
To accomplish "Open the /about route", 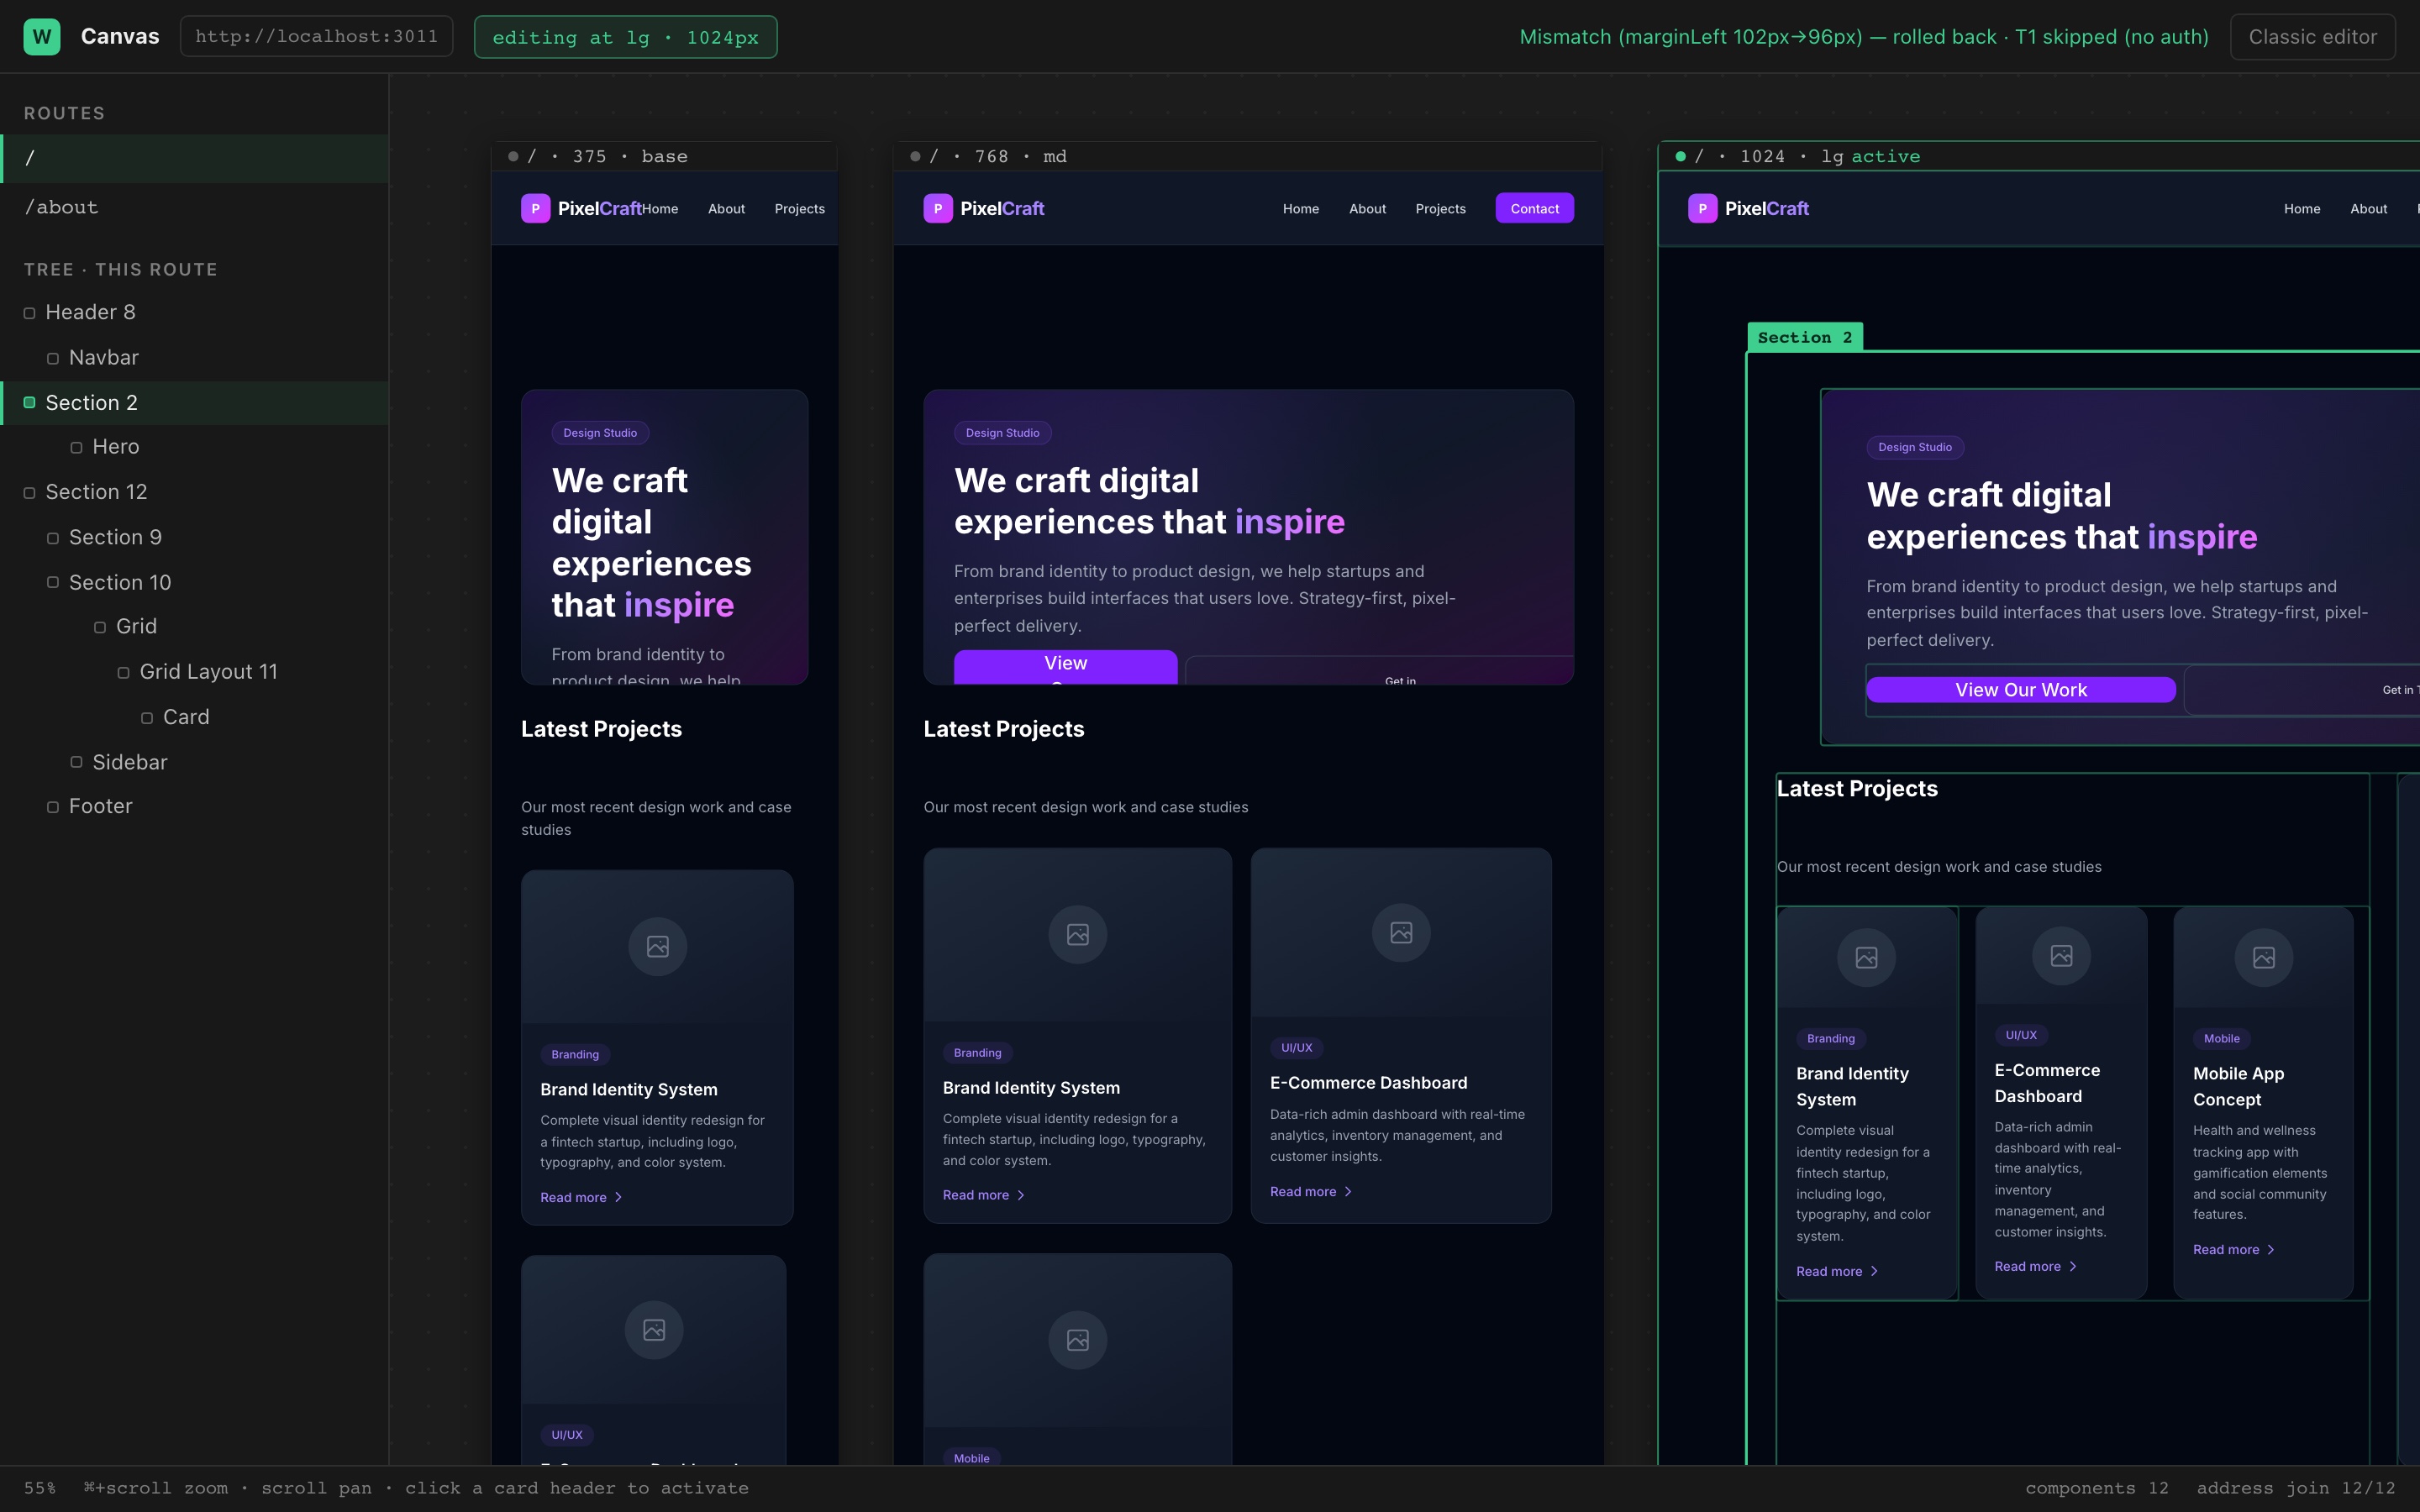I will pyautogui.click(x=194, y=207).
